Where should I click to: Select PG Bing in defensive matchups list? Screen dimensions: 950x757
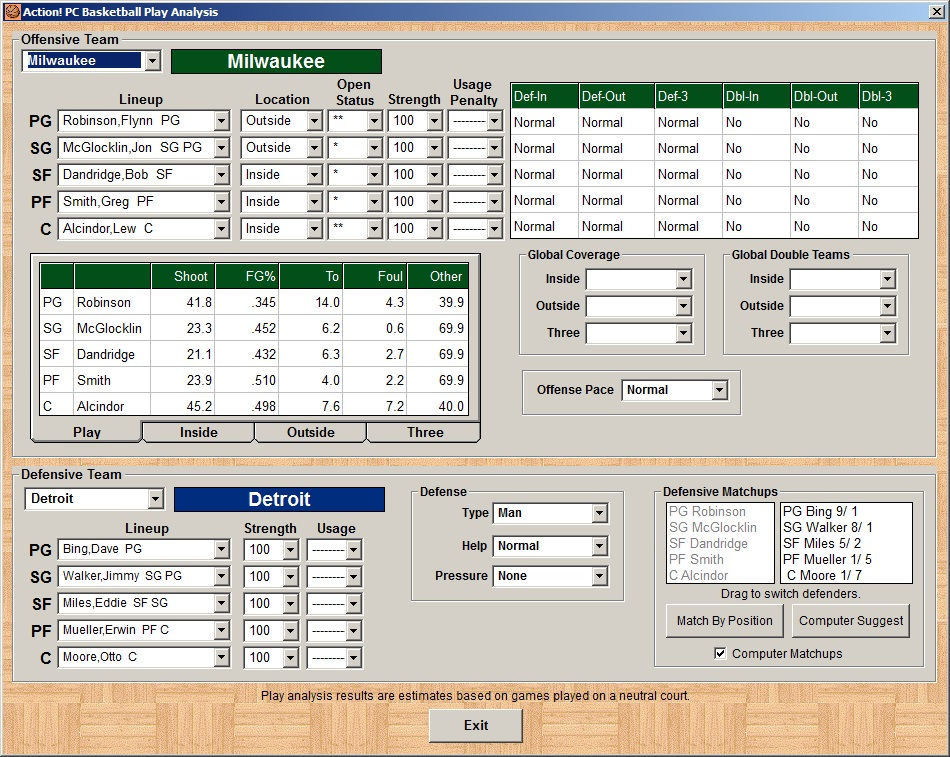coord(822,512)
